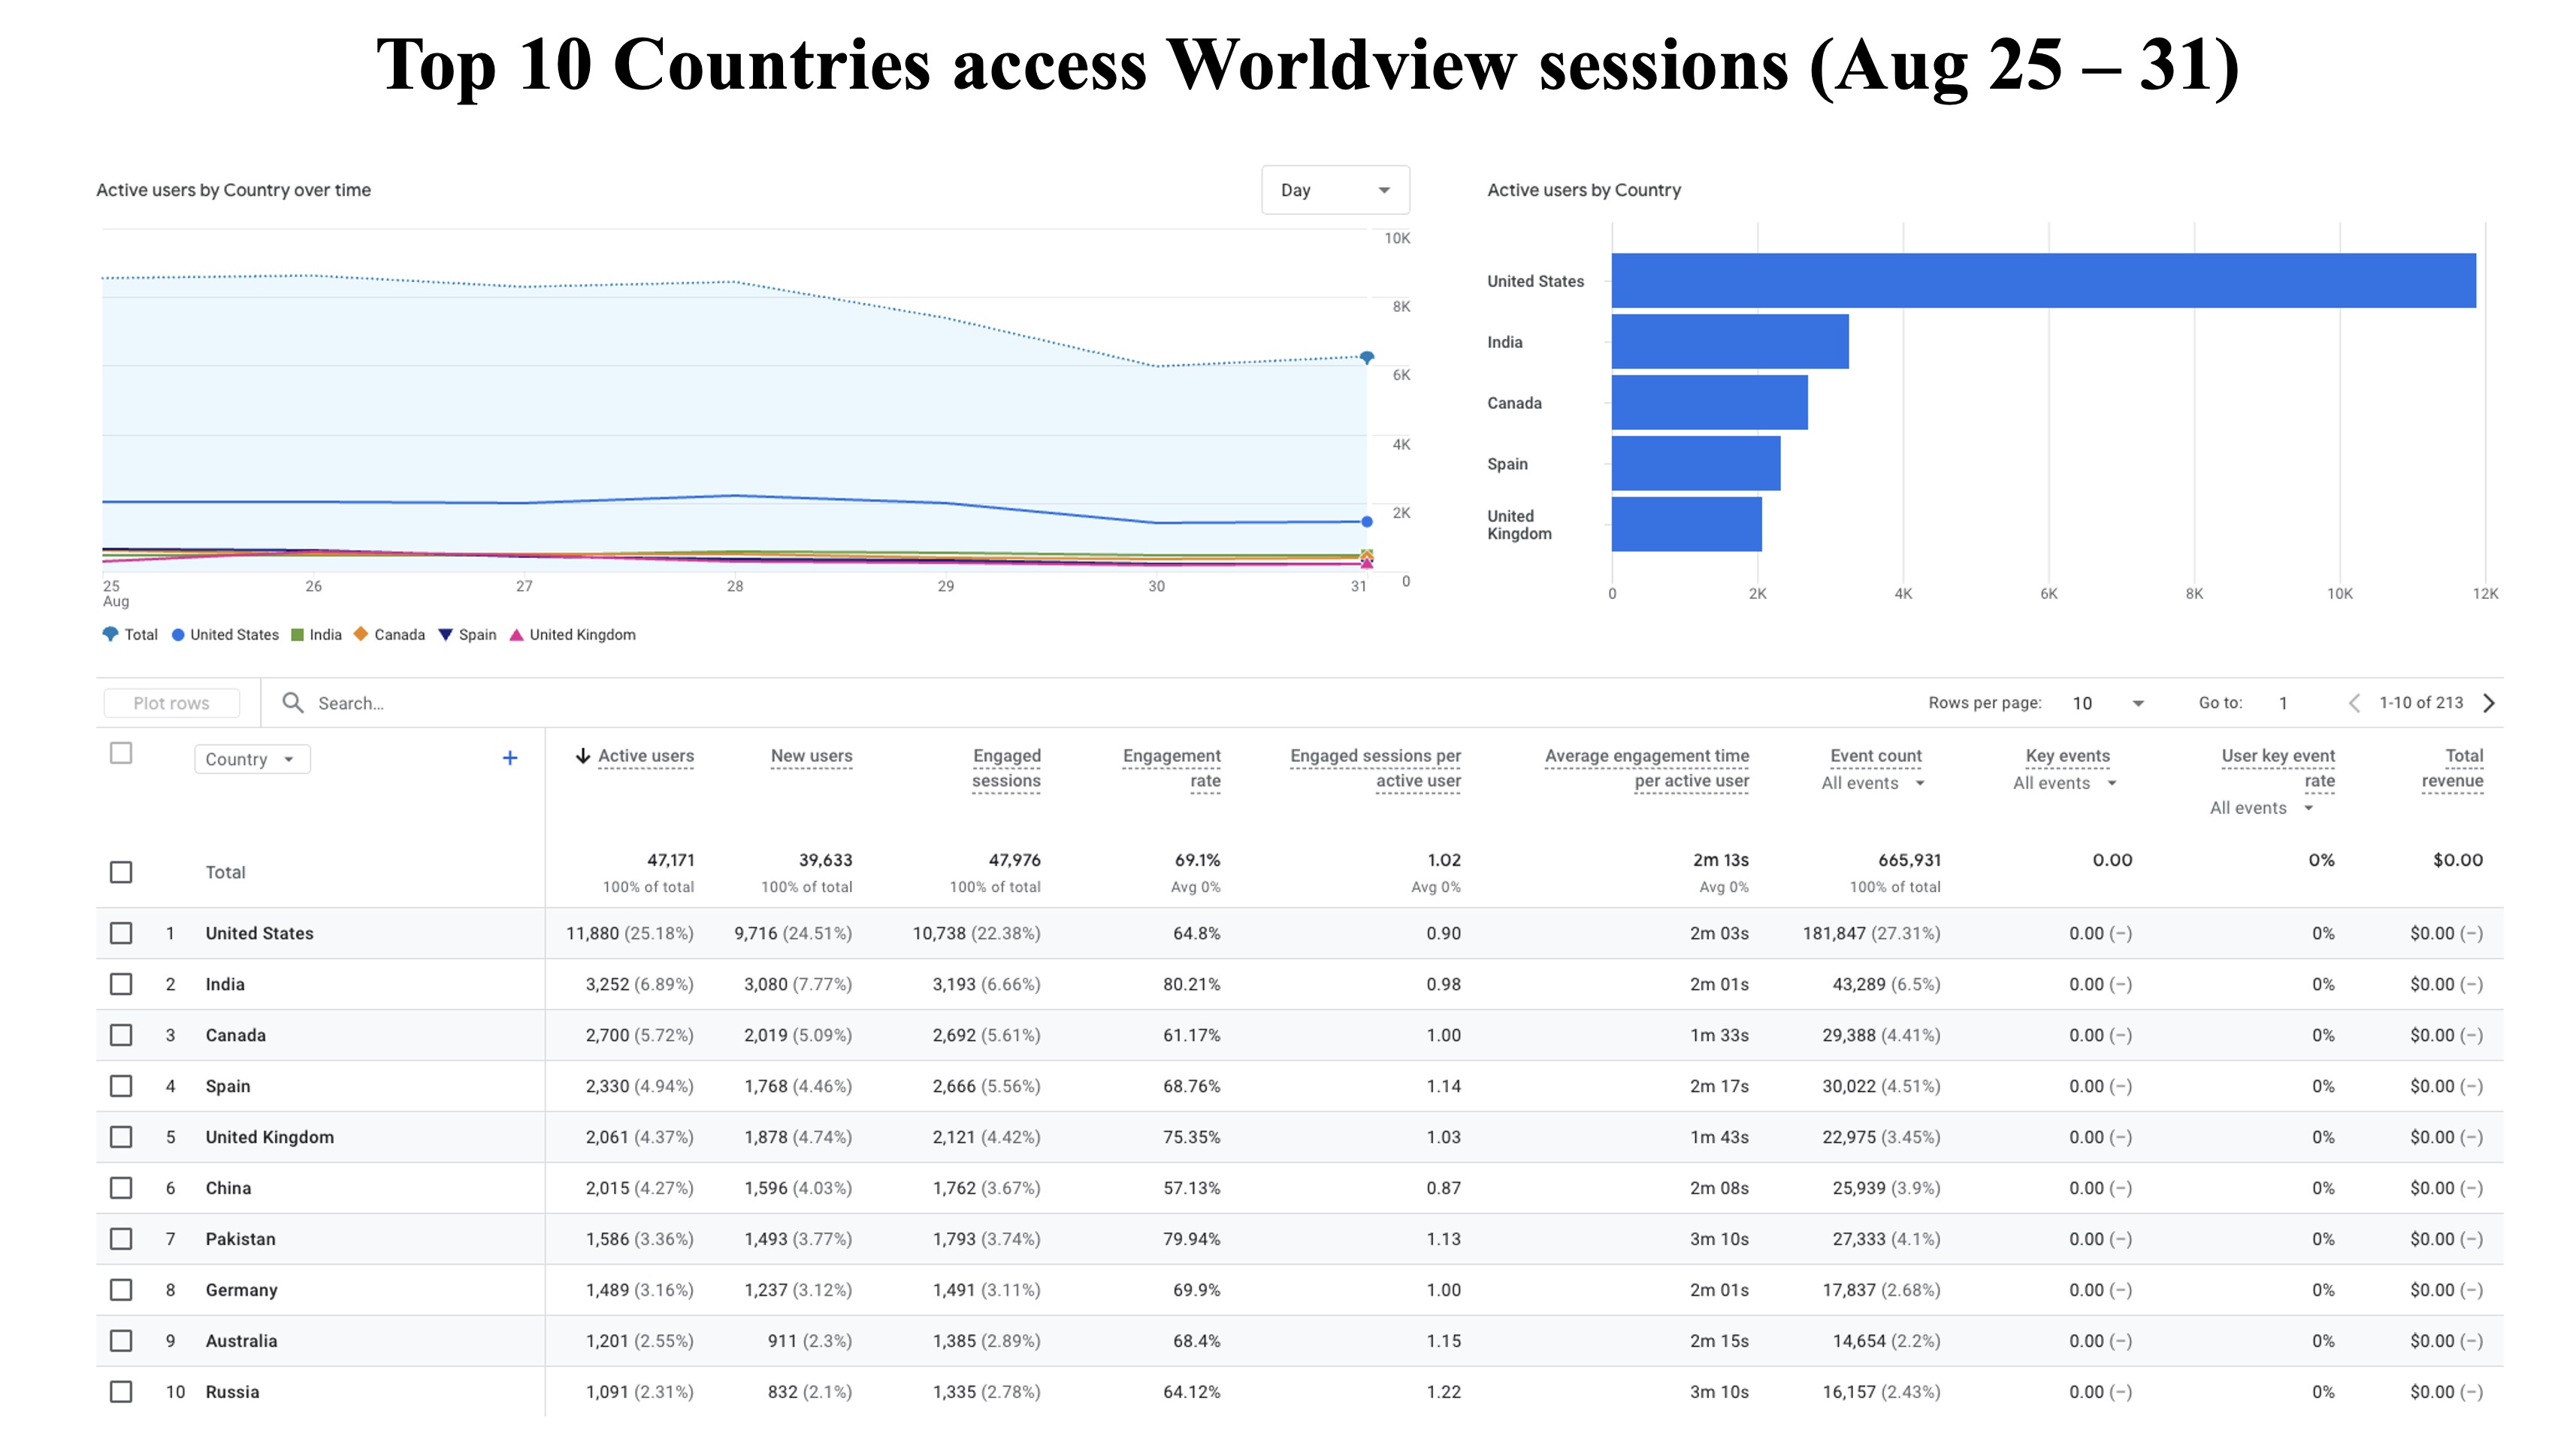
Task: Click the Plot rows button
Action: [172, 703]
